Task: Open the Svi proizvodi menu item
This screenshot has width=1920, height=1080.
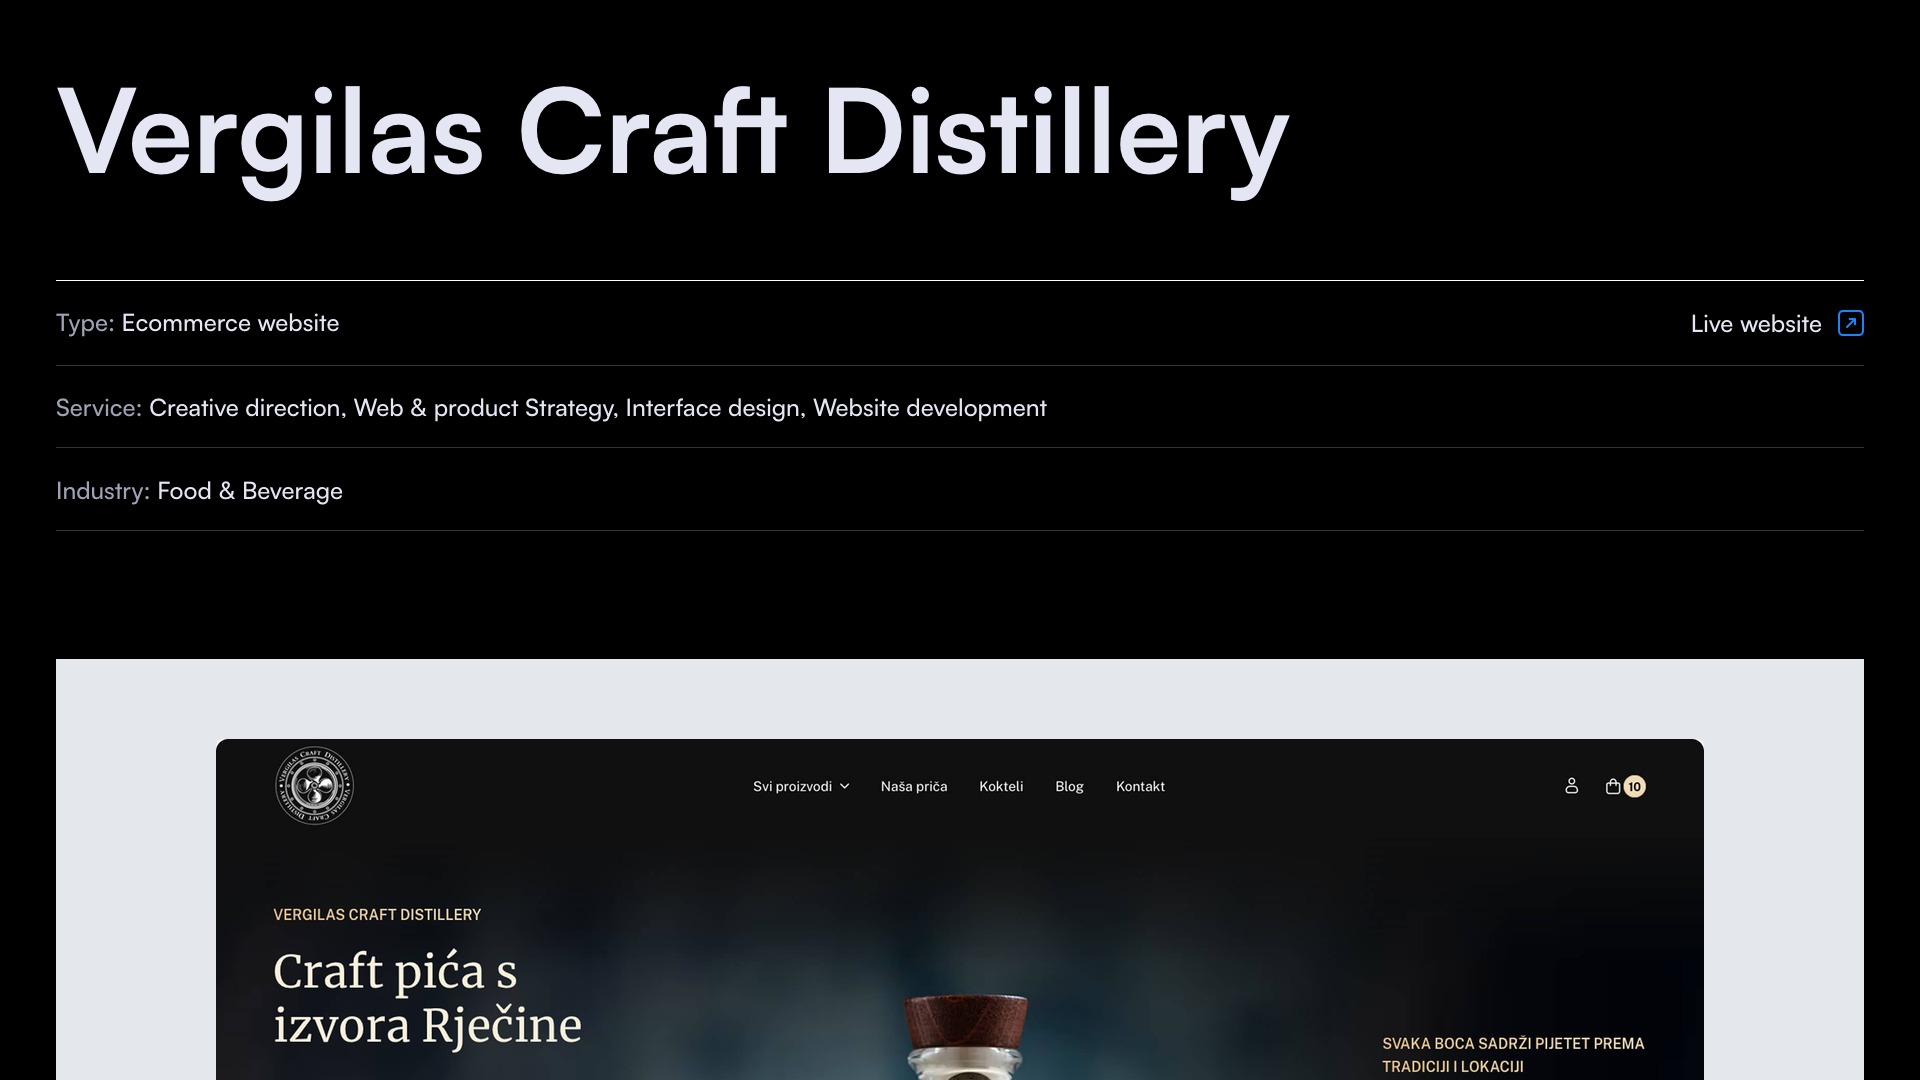Action: (792, 786)
